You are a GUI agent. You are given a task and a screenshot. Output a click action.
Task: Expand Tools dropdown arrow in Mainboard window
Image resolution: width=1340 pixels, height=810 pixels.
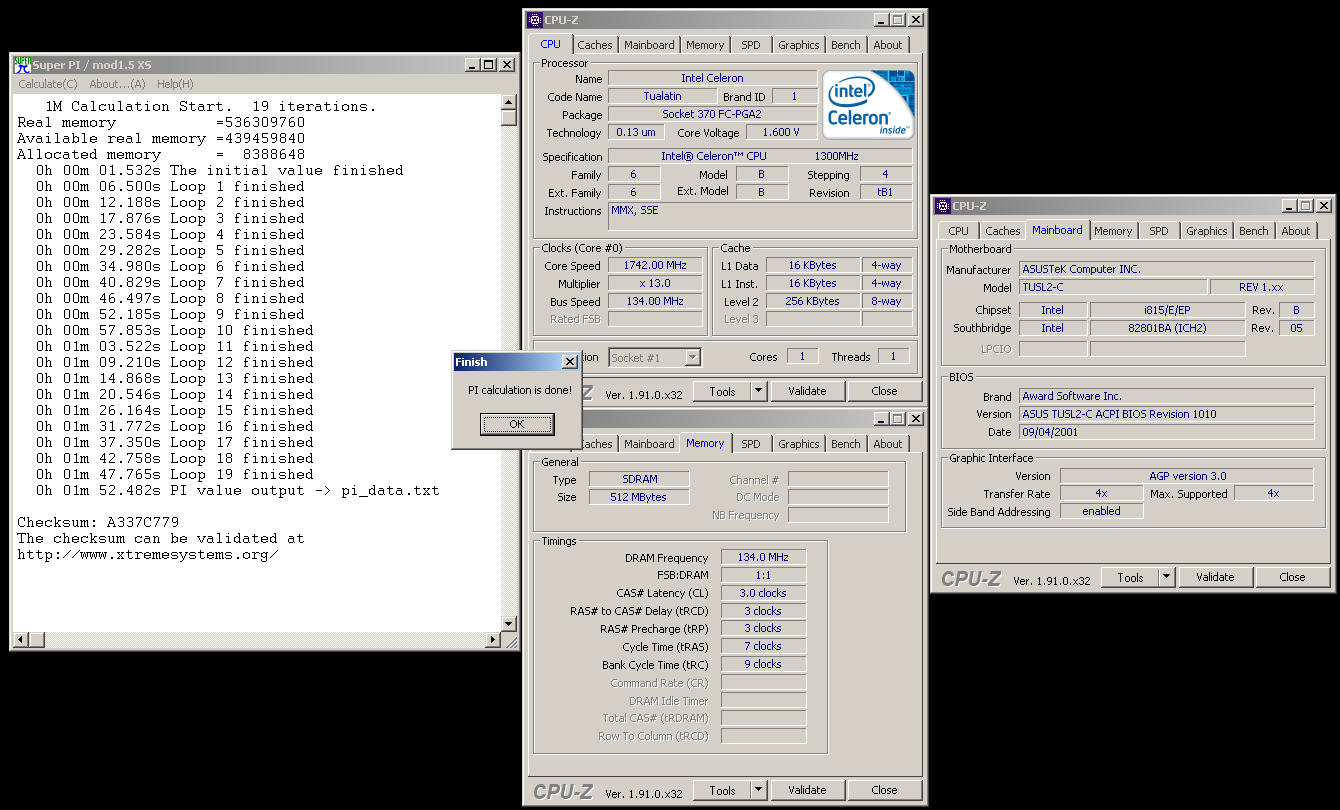click(x=1166, y=577)
